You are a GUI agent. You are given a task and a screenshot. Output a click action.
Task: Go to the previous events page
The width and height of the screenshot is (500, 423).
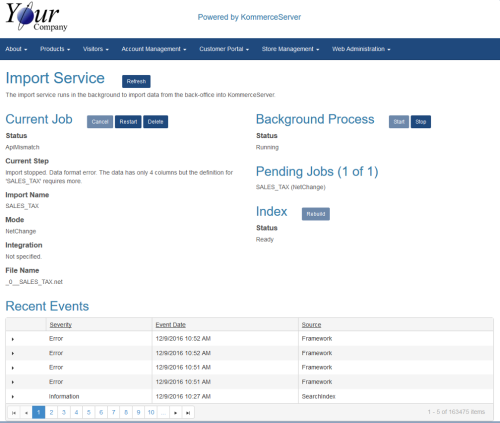click(26, 413)
